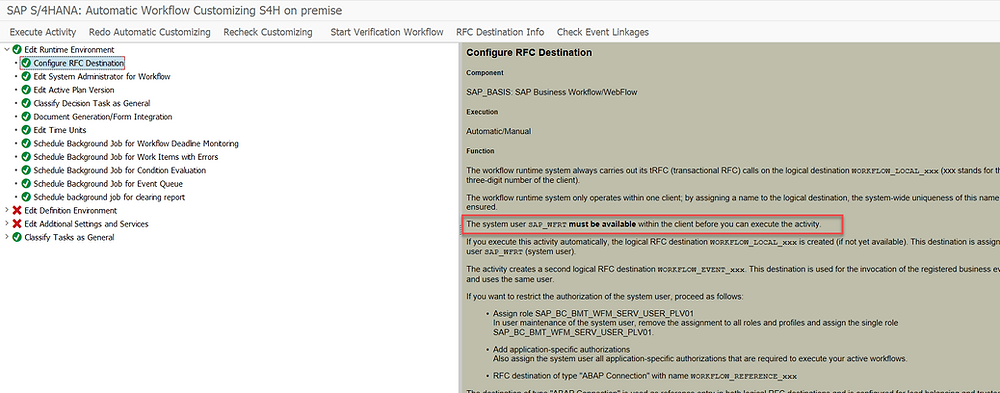Screen dimensions: 1000x393
Task: Click the Function label in documentation
Action: [x=480, y=151]
